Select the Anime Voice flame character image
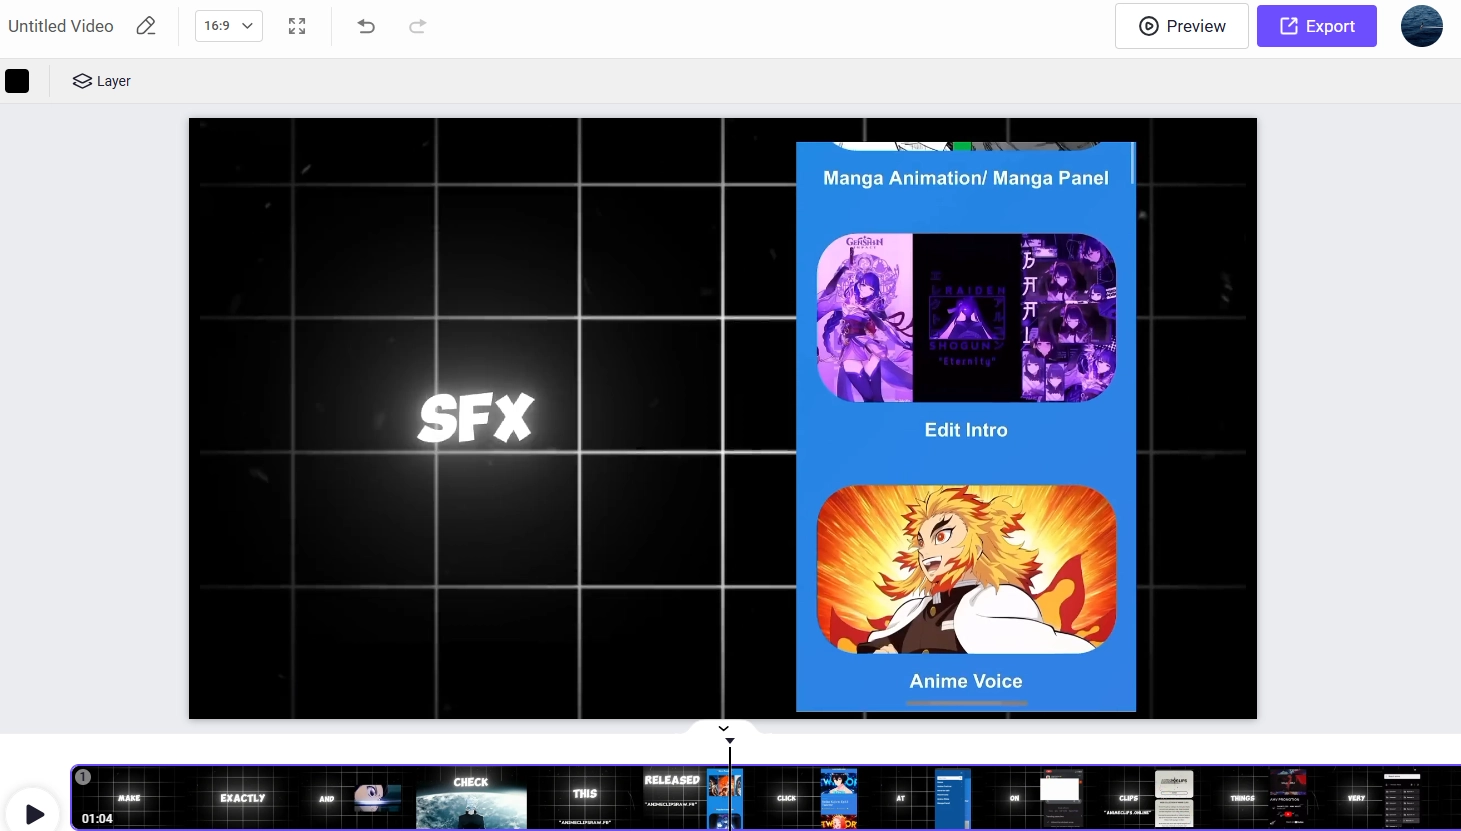Image resolution: width=1461 pixels, height=831 pixels. click(x=966, y=569)
